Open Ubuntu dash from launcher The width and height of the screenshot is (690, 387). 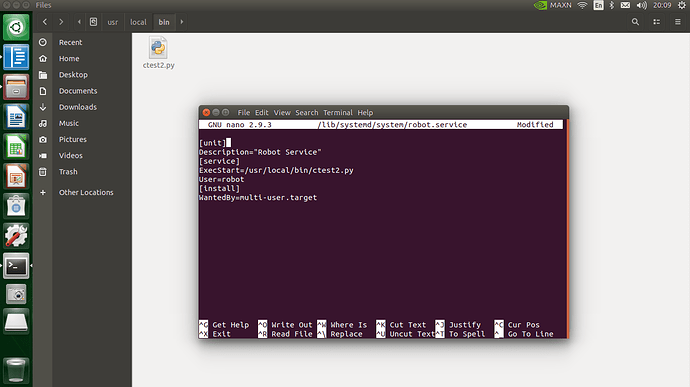[x=16, y=27]
